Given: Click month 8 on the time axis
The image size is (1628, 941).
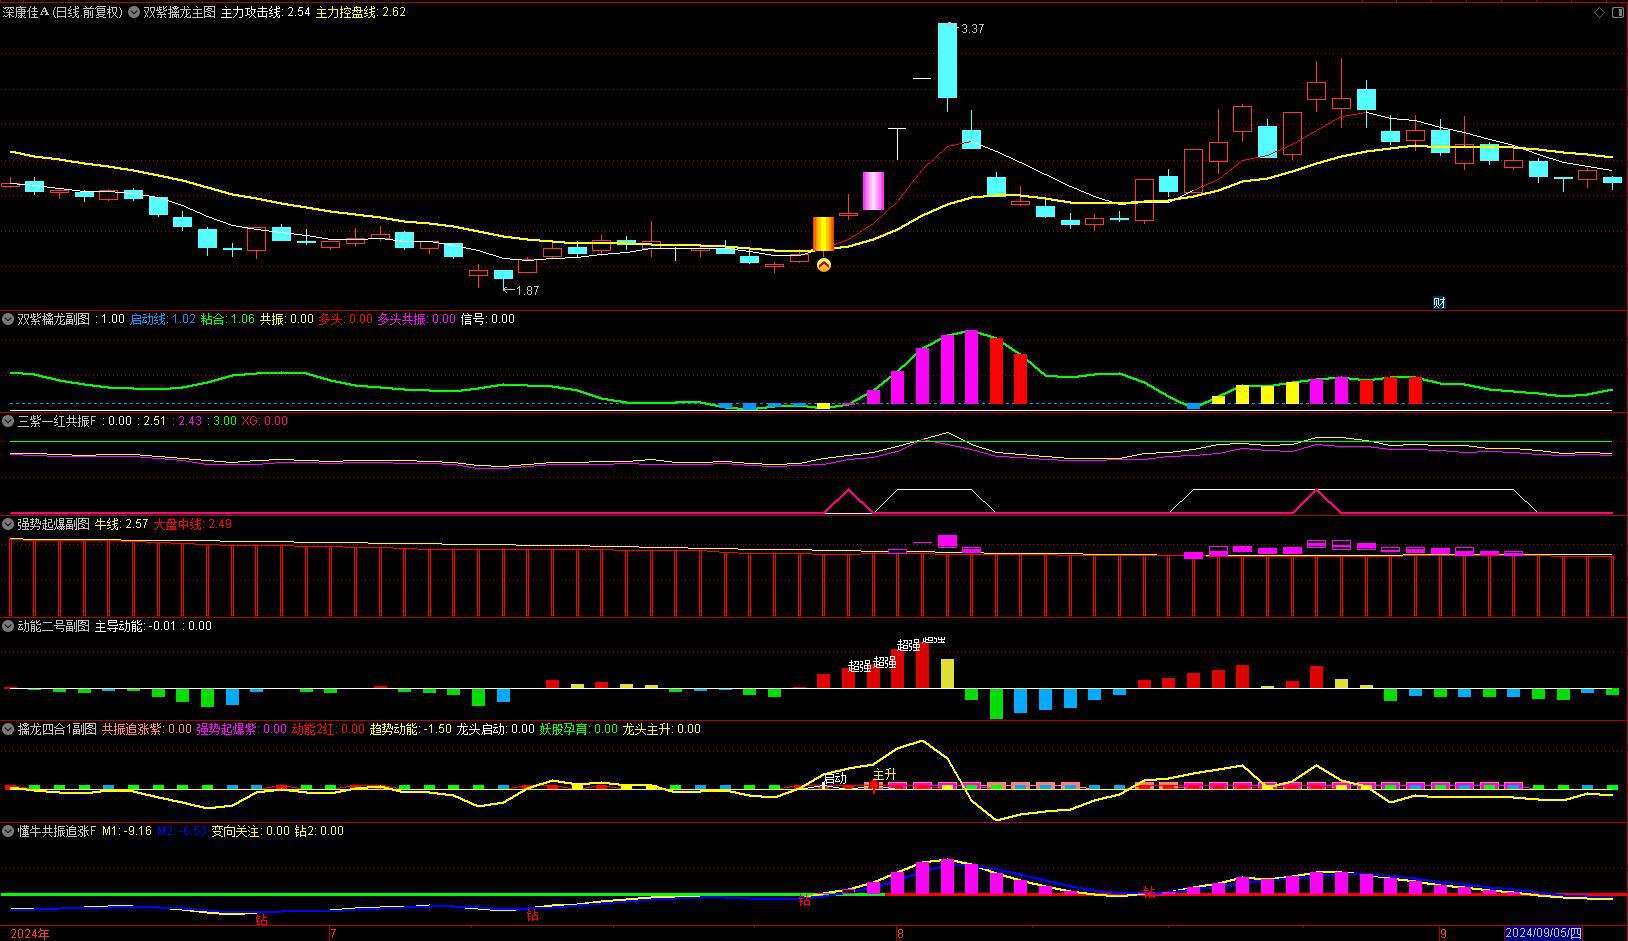Looking at the screenshot, I should pyautogui.click(x=900, y=933).
